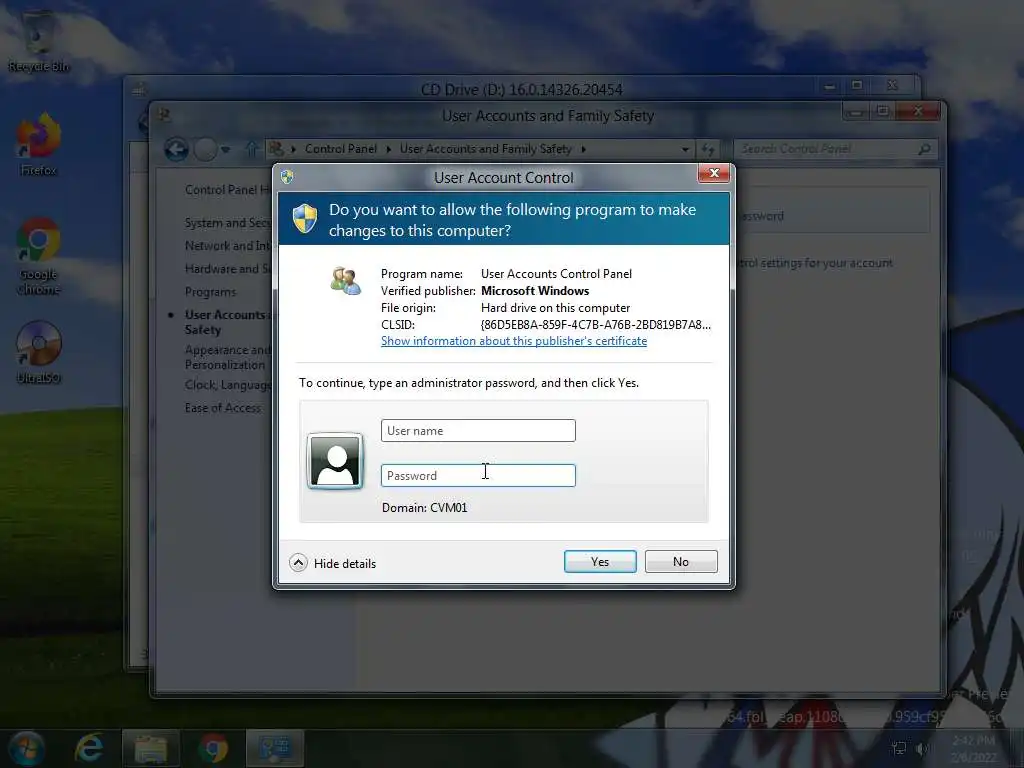Open Recycle Bin desktop icon

pos(38,40)
